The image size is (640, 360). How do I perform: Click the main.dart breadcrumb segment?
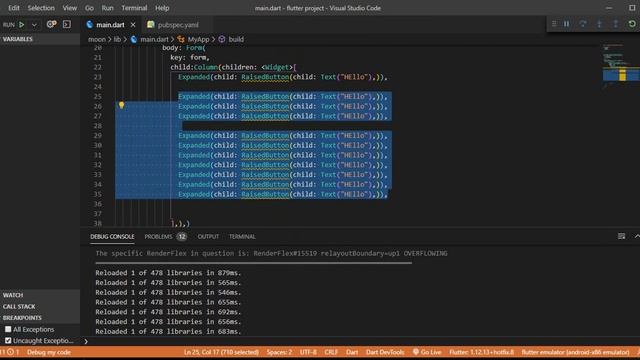pyautogui.click(x=154, y=39)
